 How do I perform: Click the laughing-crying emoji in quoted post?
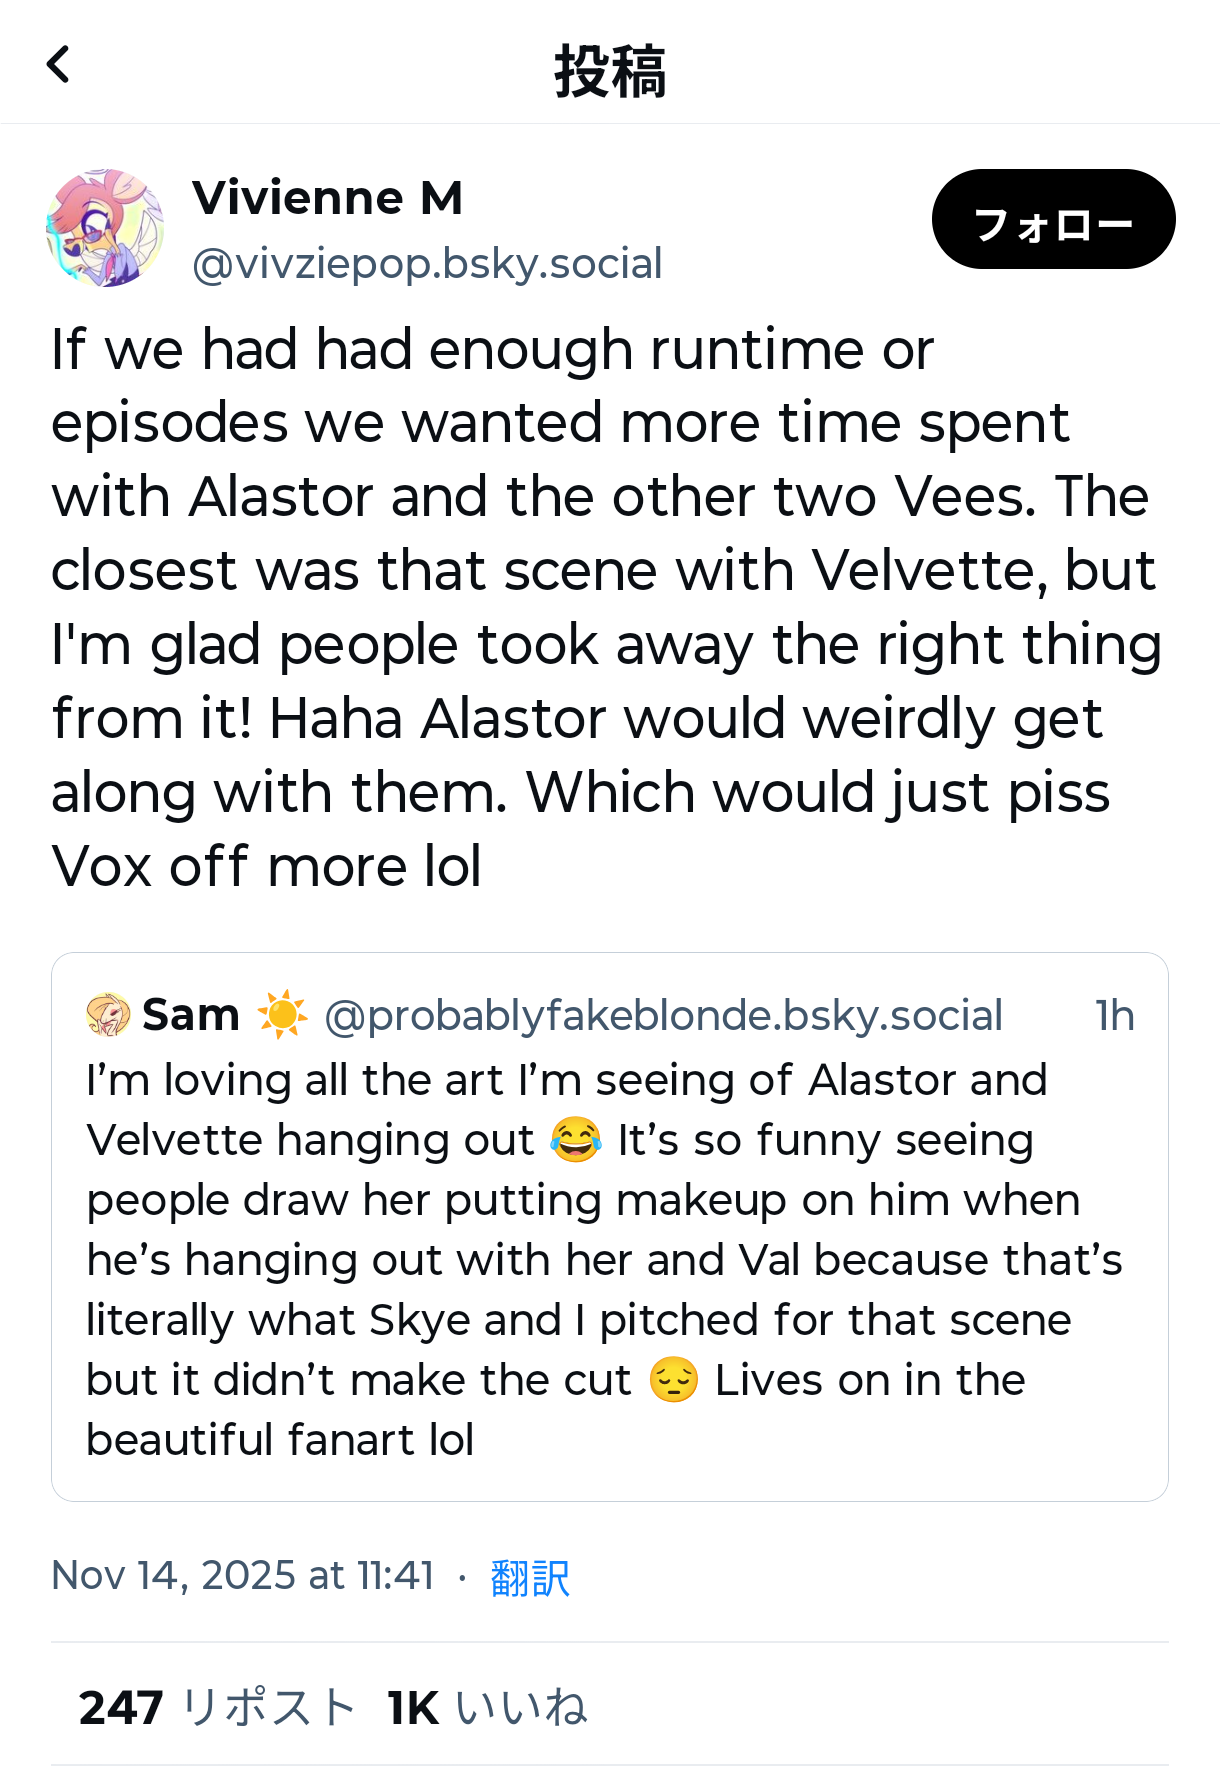click(x=576, y=1140)
